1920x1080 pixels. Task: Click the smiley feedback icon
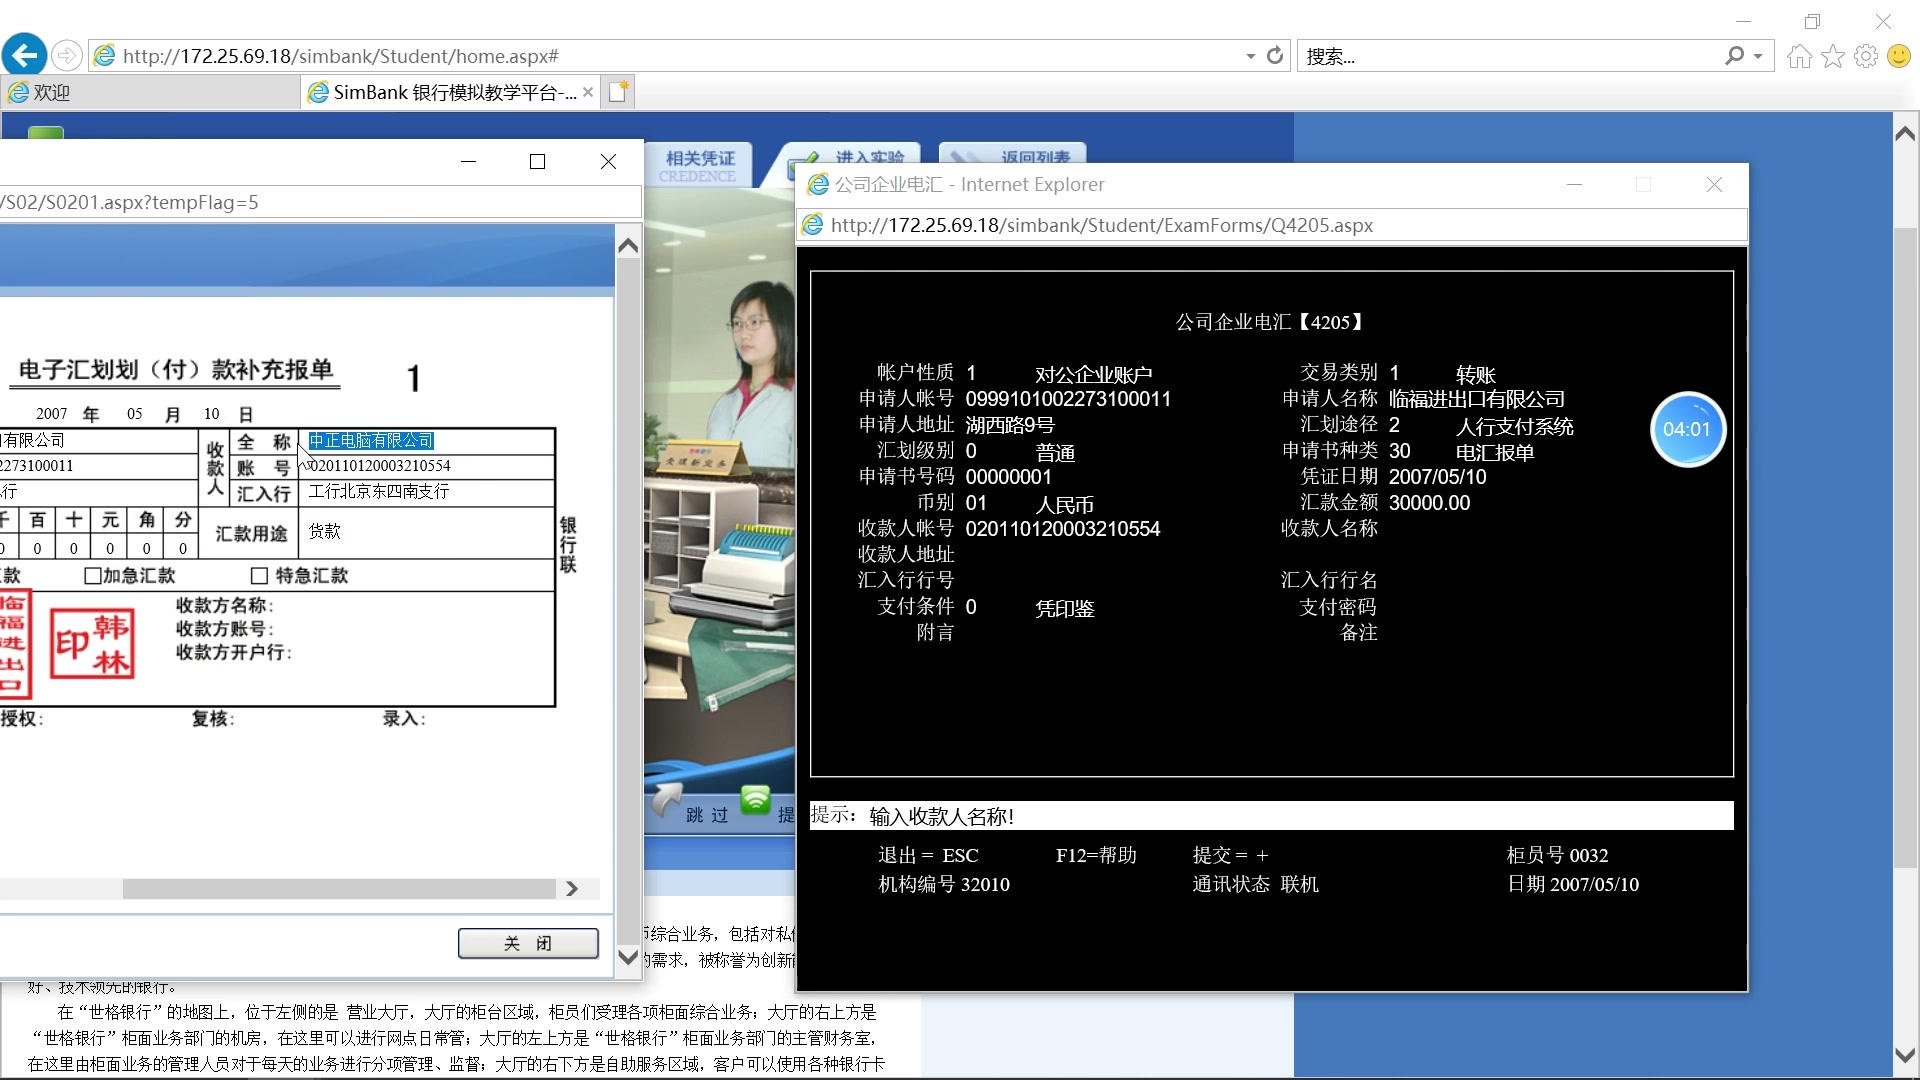(x=1899, y=56)
